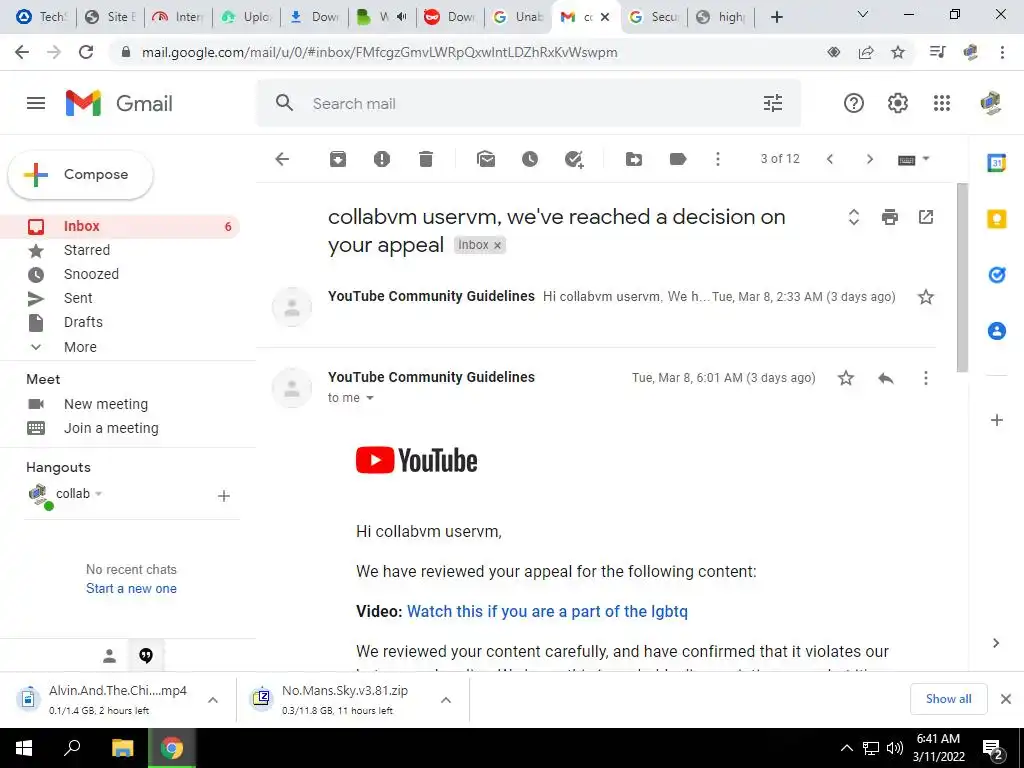This screenshot has height=768, width=1024.
Task: Mark conversation as unread
Action: point(486,159)
